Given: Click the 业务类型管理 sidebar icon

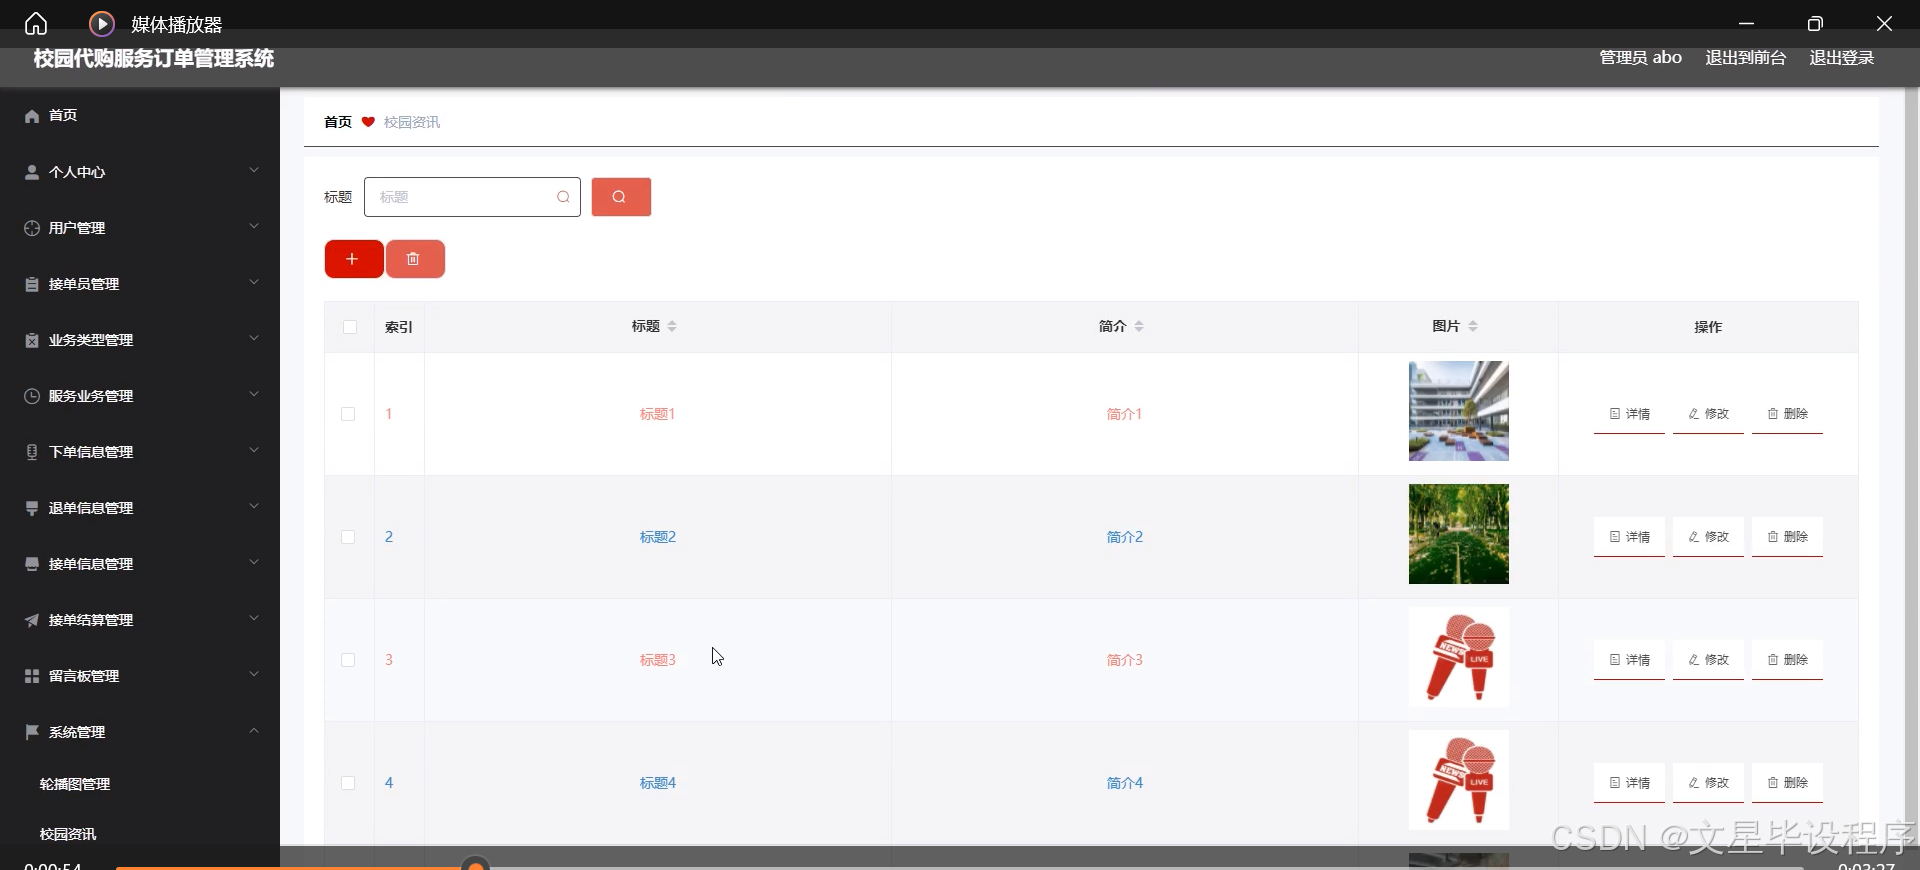Looking at the screenshot, I should [x=32, y=340].
